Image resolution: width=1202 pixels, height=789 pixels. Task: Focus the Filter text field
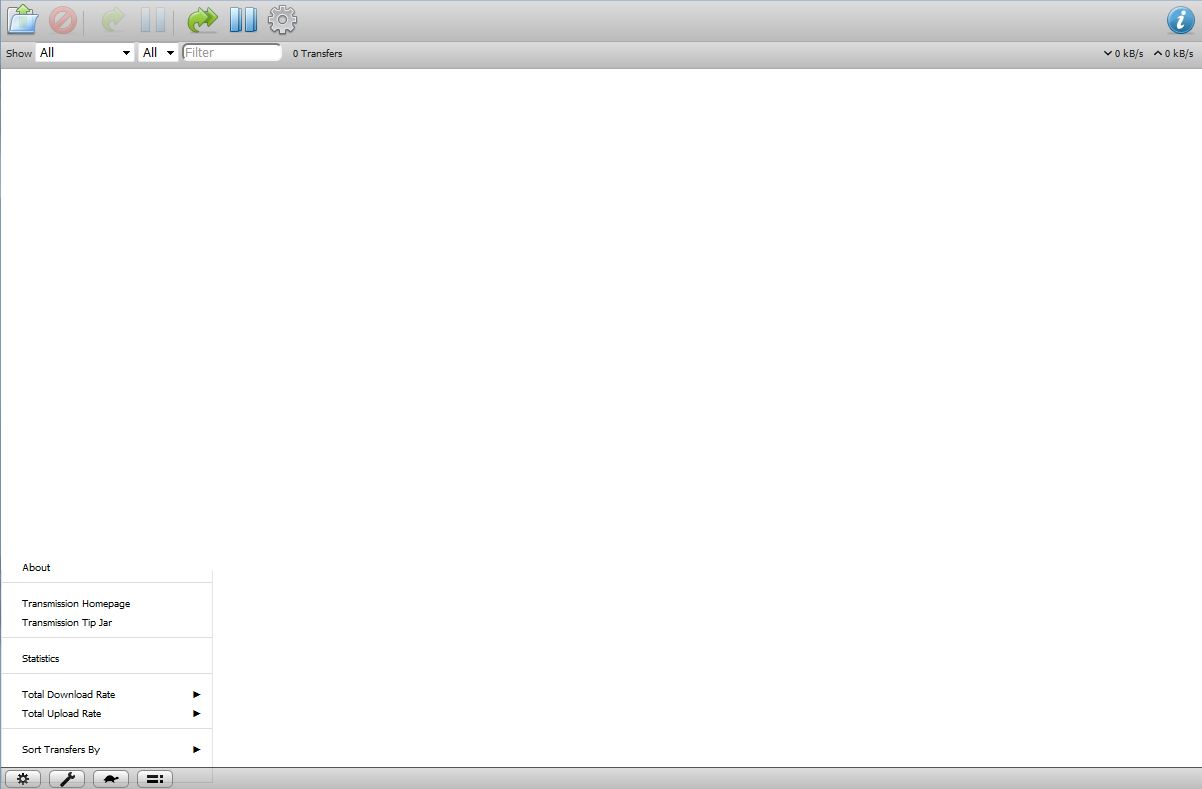[x=232, y=53]
